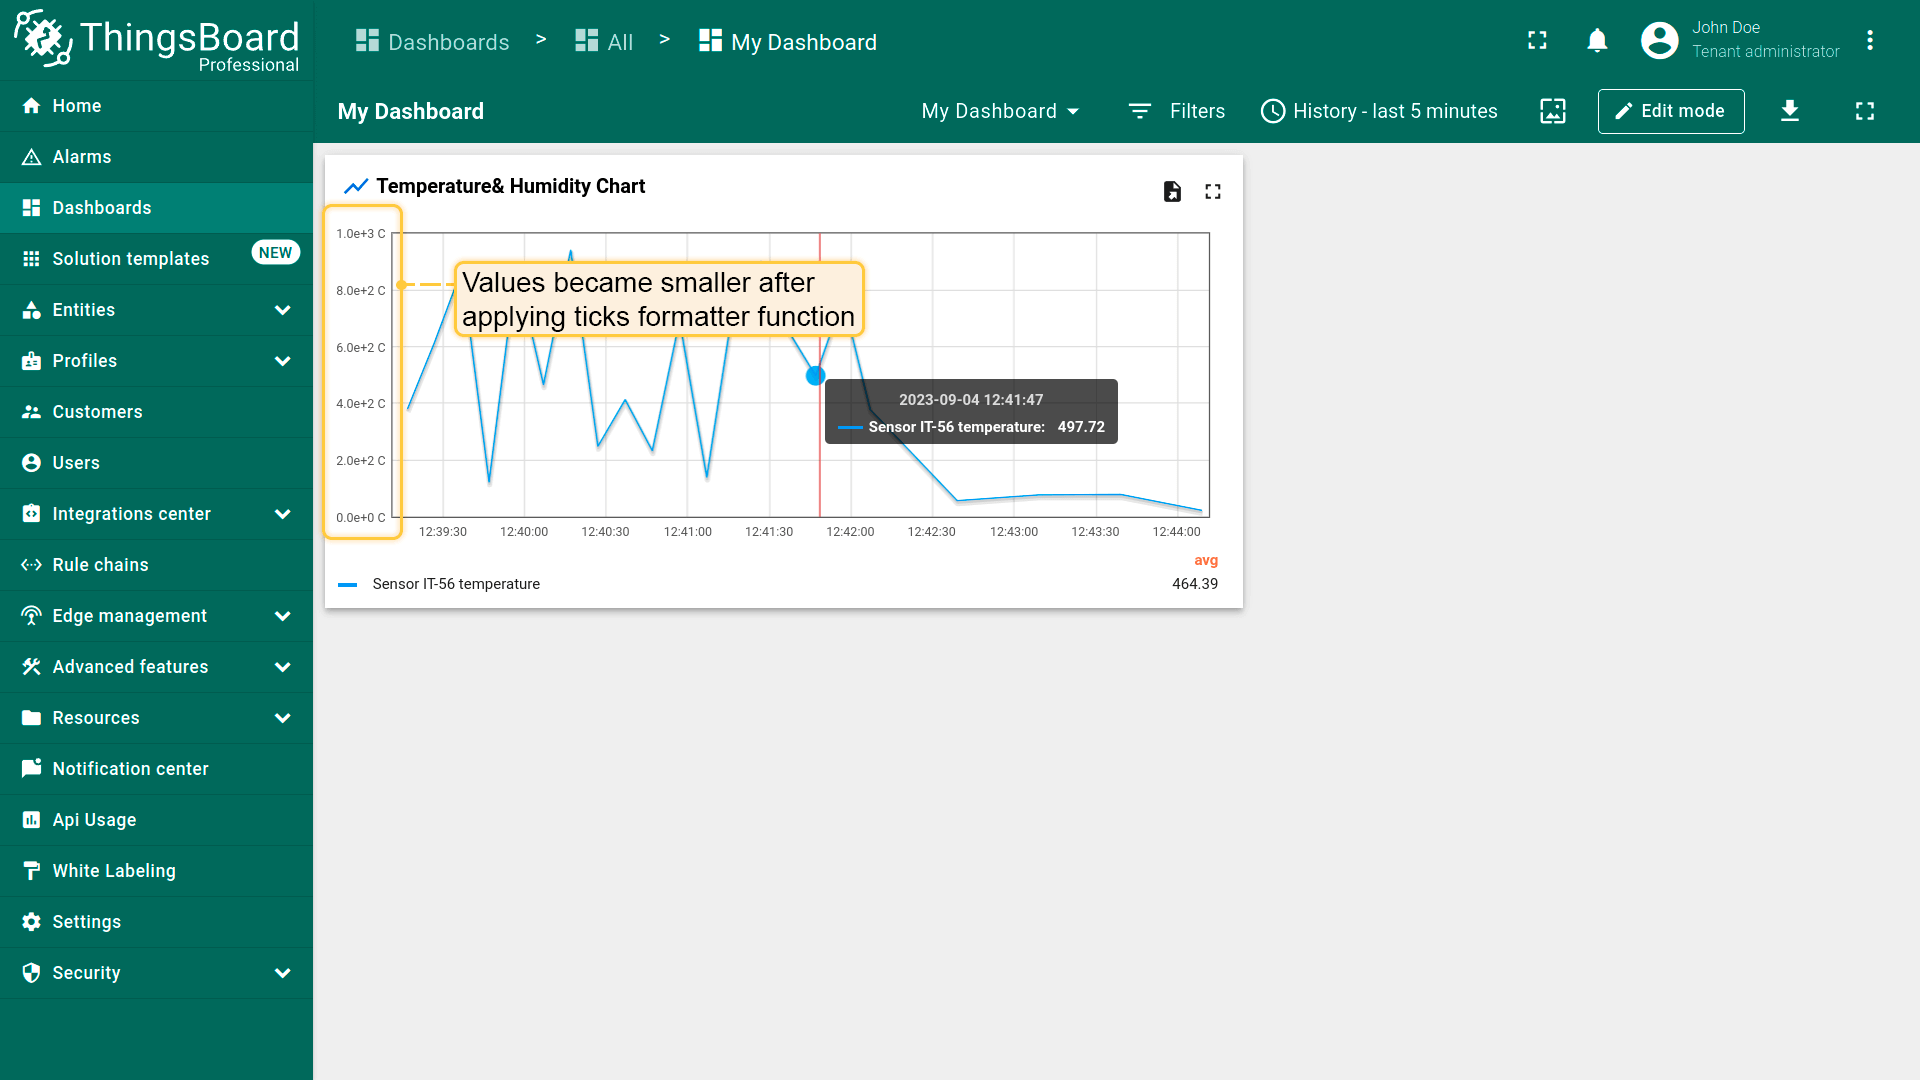Open the Filters button

pos(1176,111)
